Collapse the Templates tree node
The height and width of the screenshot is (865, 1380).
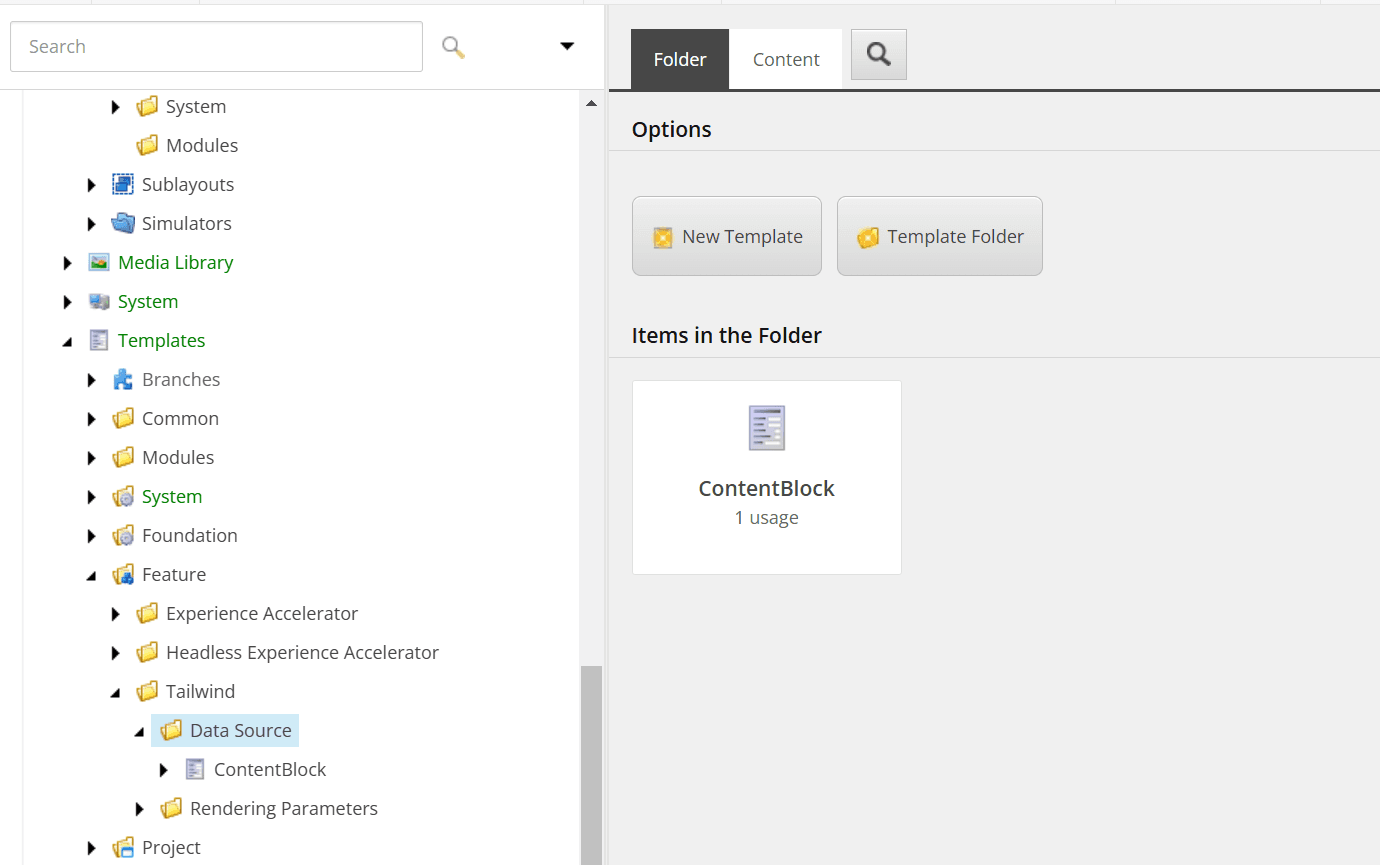(x=67, y=341)
